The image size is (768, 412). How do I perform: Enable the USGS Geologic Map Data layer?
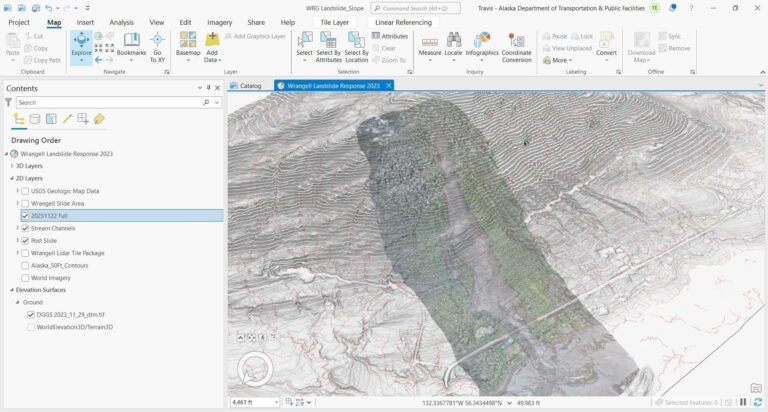(25, 191)
